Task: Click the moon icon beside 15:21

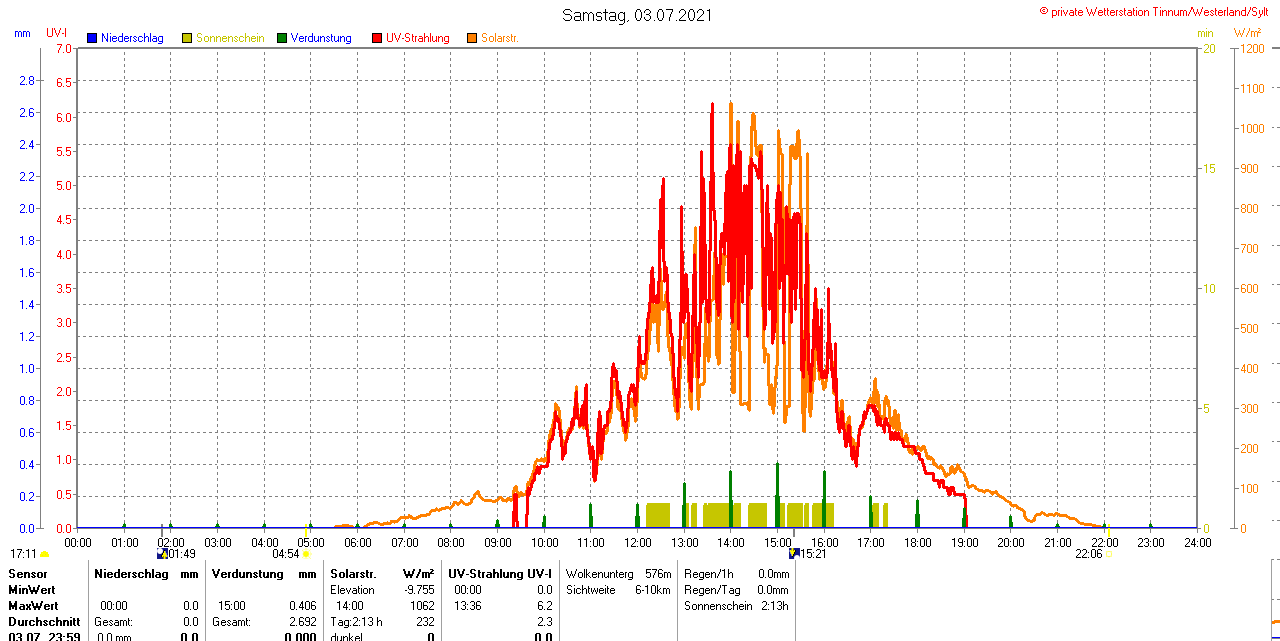Action: [x=794, y=553]
